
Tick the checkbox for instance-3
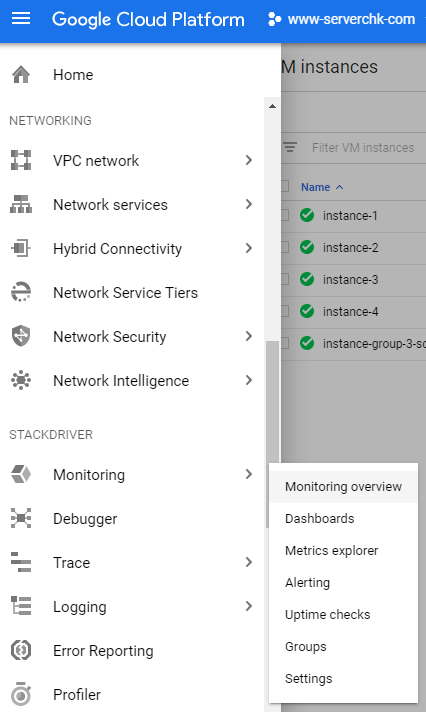285,279
